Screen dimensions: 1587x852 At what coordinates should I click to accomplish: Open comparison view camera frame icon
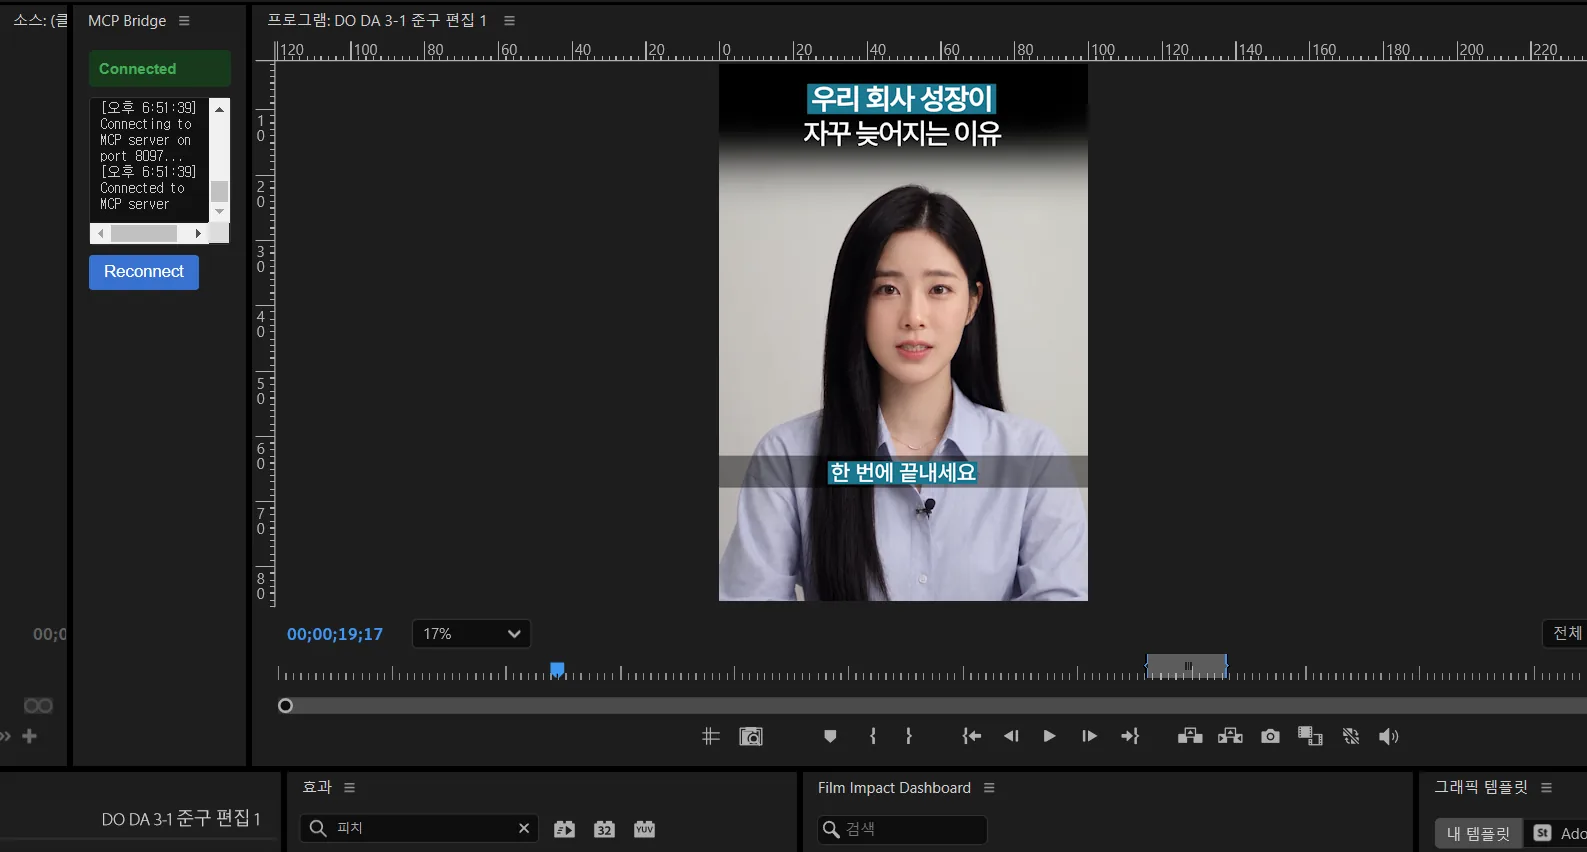751,736
